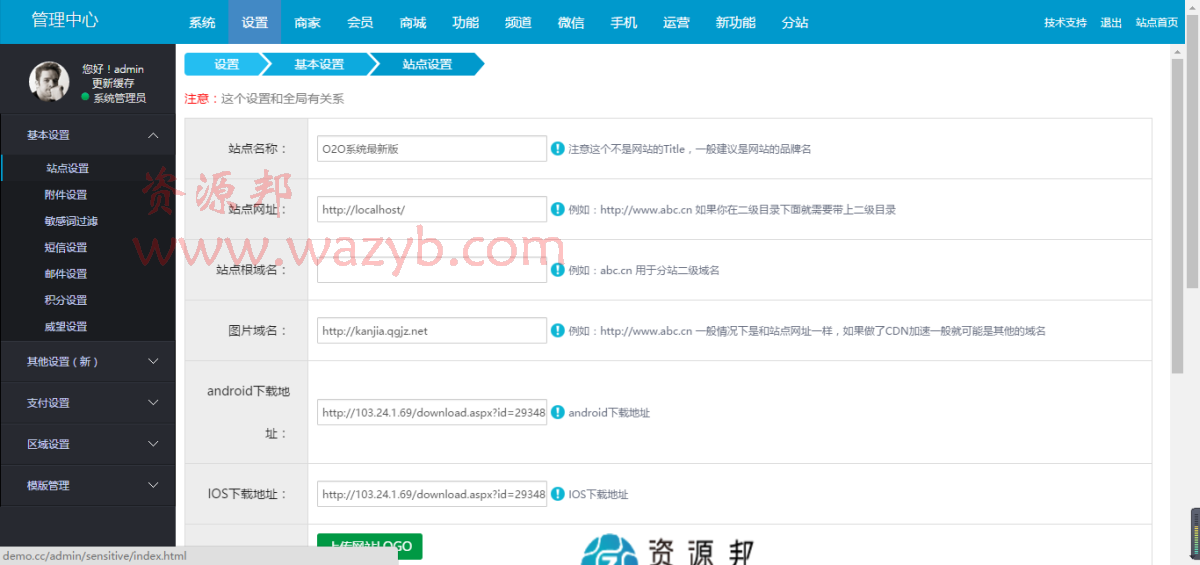Image resolution: width=1200 pixels, height=565 pixels.
Task: Focus the empty 站点根域名 input field
Action: tap(432, 269)
